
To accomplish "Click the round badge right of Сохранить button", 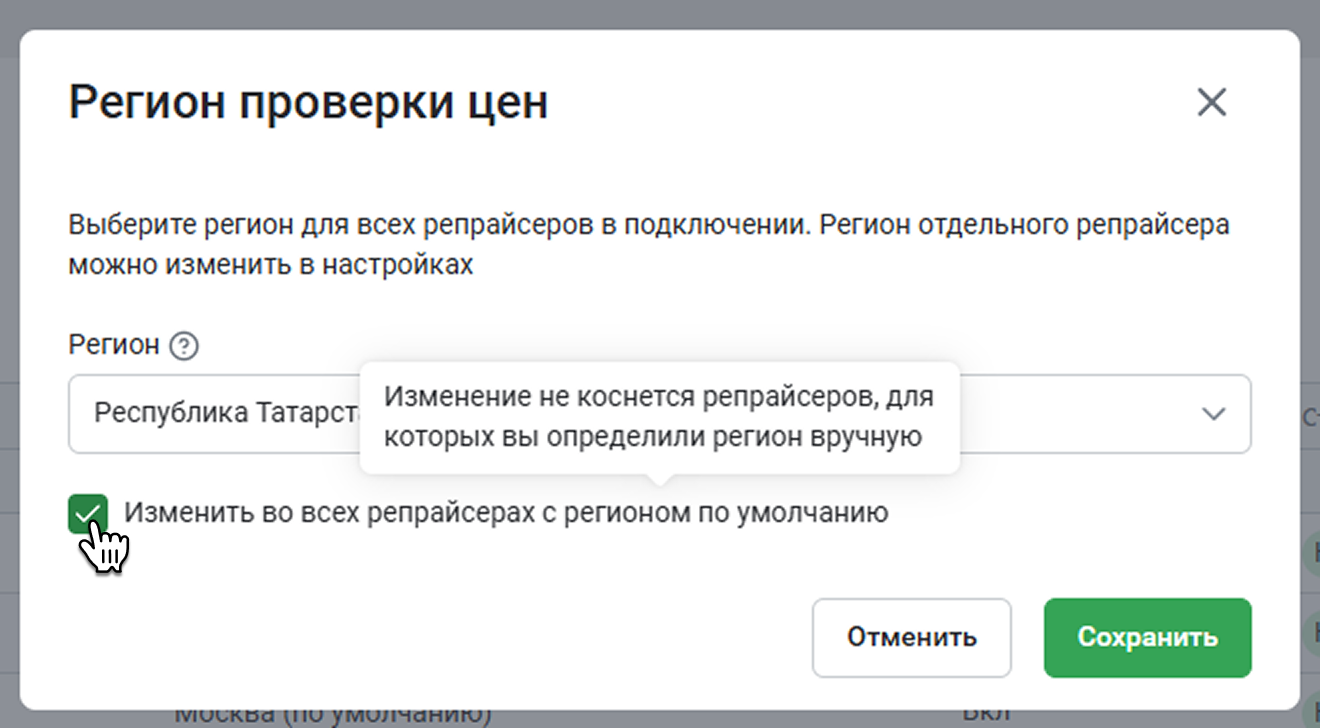I will 1311,632.
